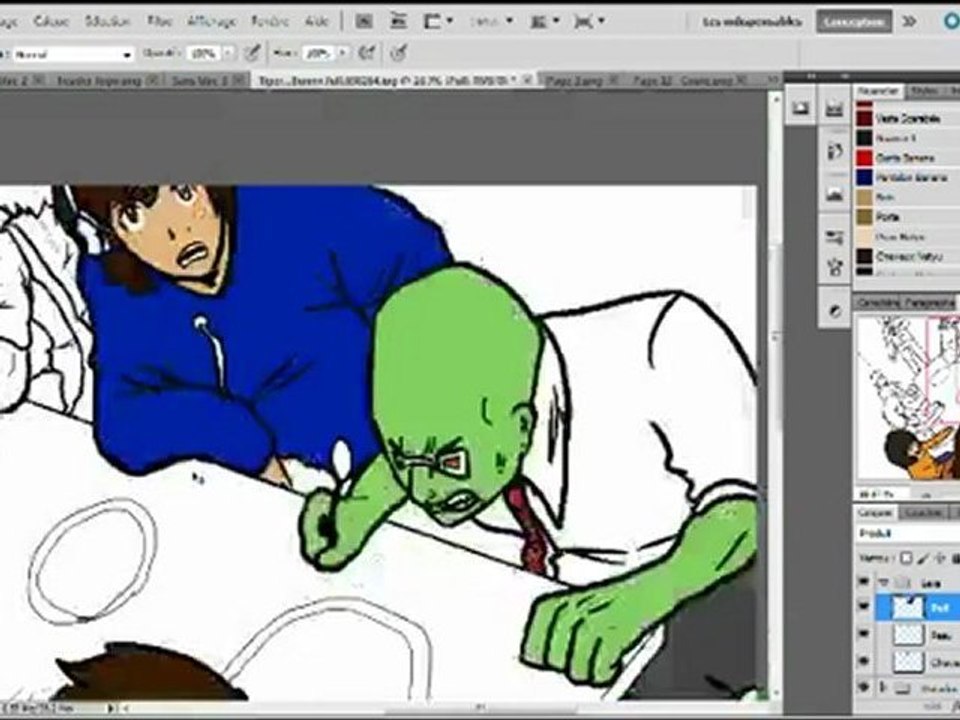Switch to Les indispensables workspace
The width and height of the screenshot is (960, 720).
pos(752,22)
